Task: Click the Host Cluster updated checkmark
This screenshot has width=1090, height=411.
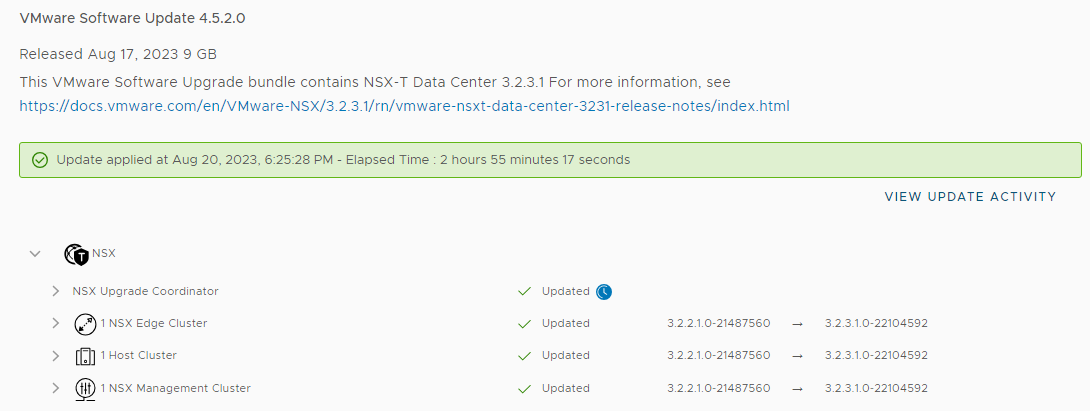Action: [x=524, y=356]
